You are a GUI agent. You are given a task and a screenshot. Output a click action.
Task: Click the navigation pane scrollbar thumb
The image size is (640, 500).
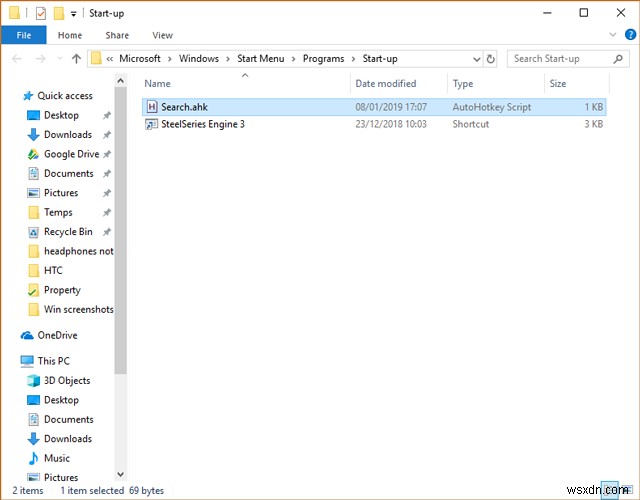tap(120, 231)
